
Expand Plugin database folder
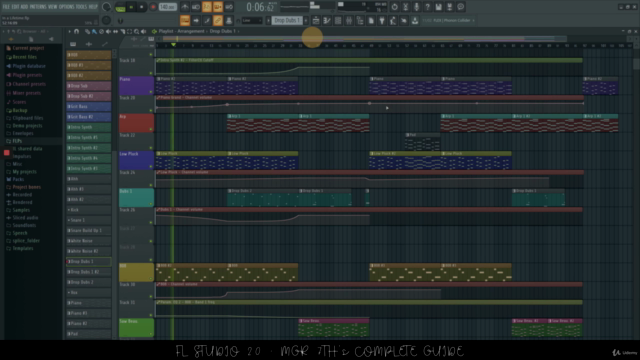click(x=29, y=66)
